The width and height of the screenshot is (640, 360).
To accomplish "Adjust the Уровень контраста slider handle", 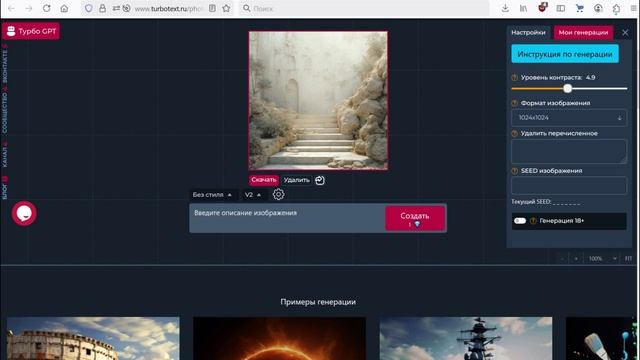I will 567,89.
